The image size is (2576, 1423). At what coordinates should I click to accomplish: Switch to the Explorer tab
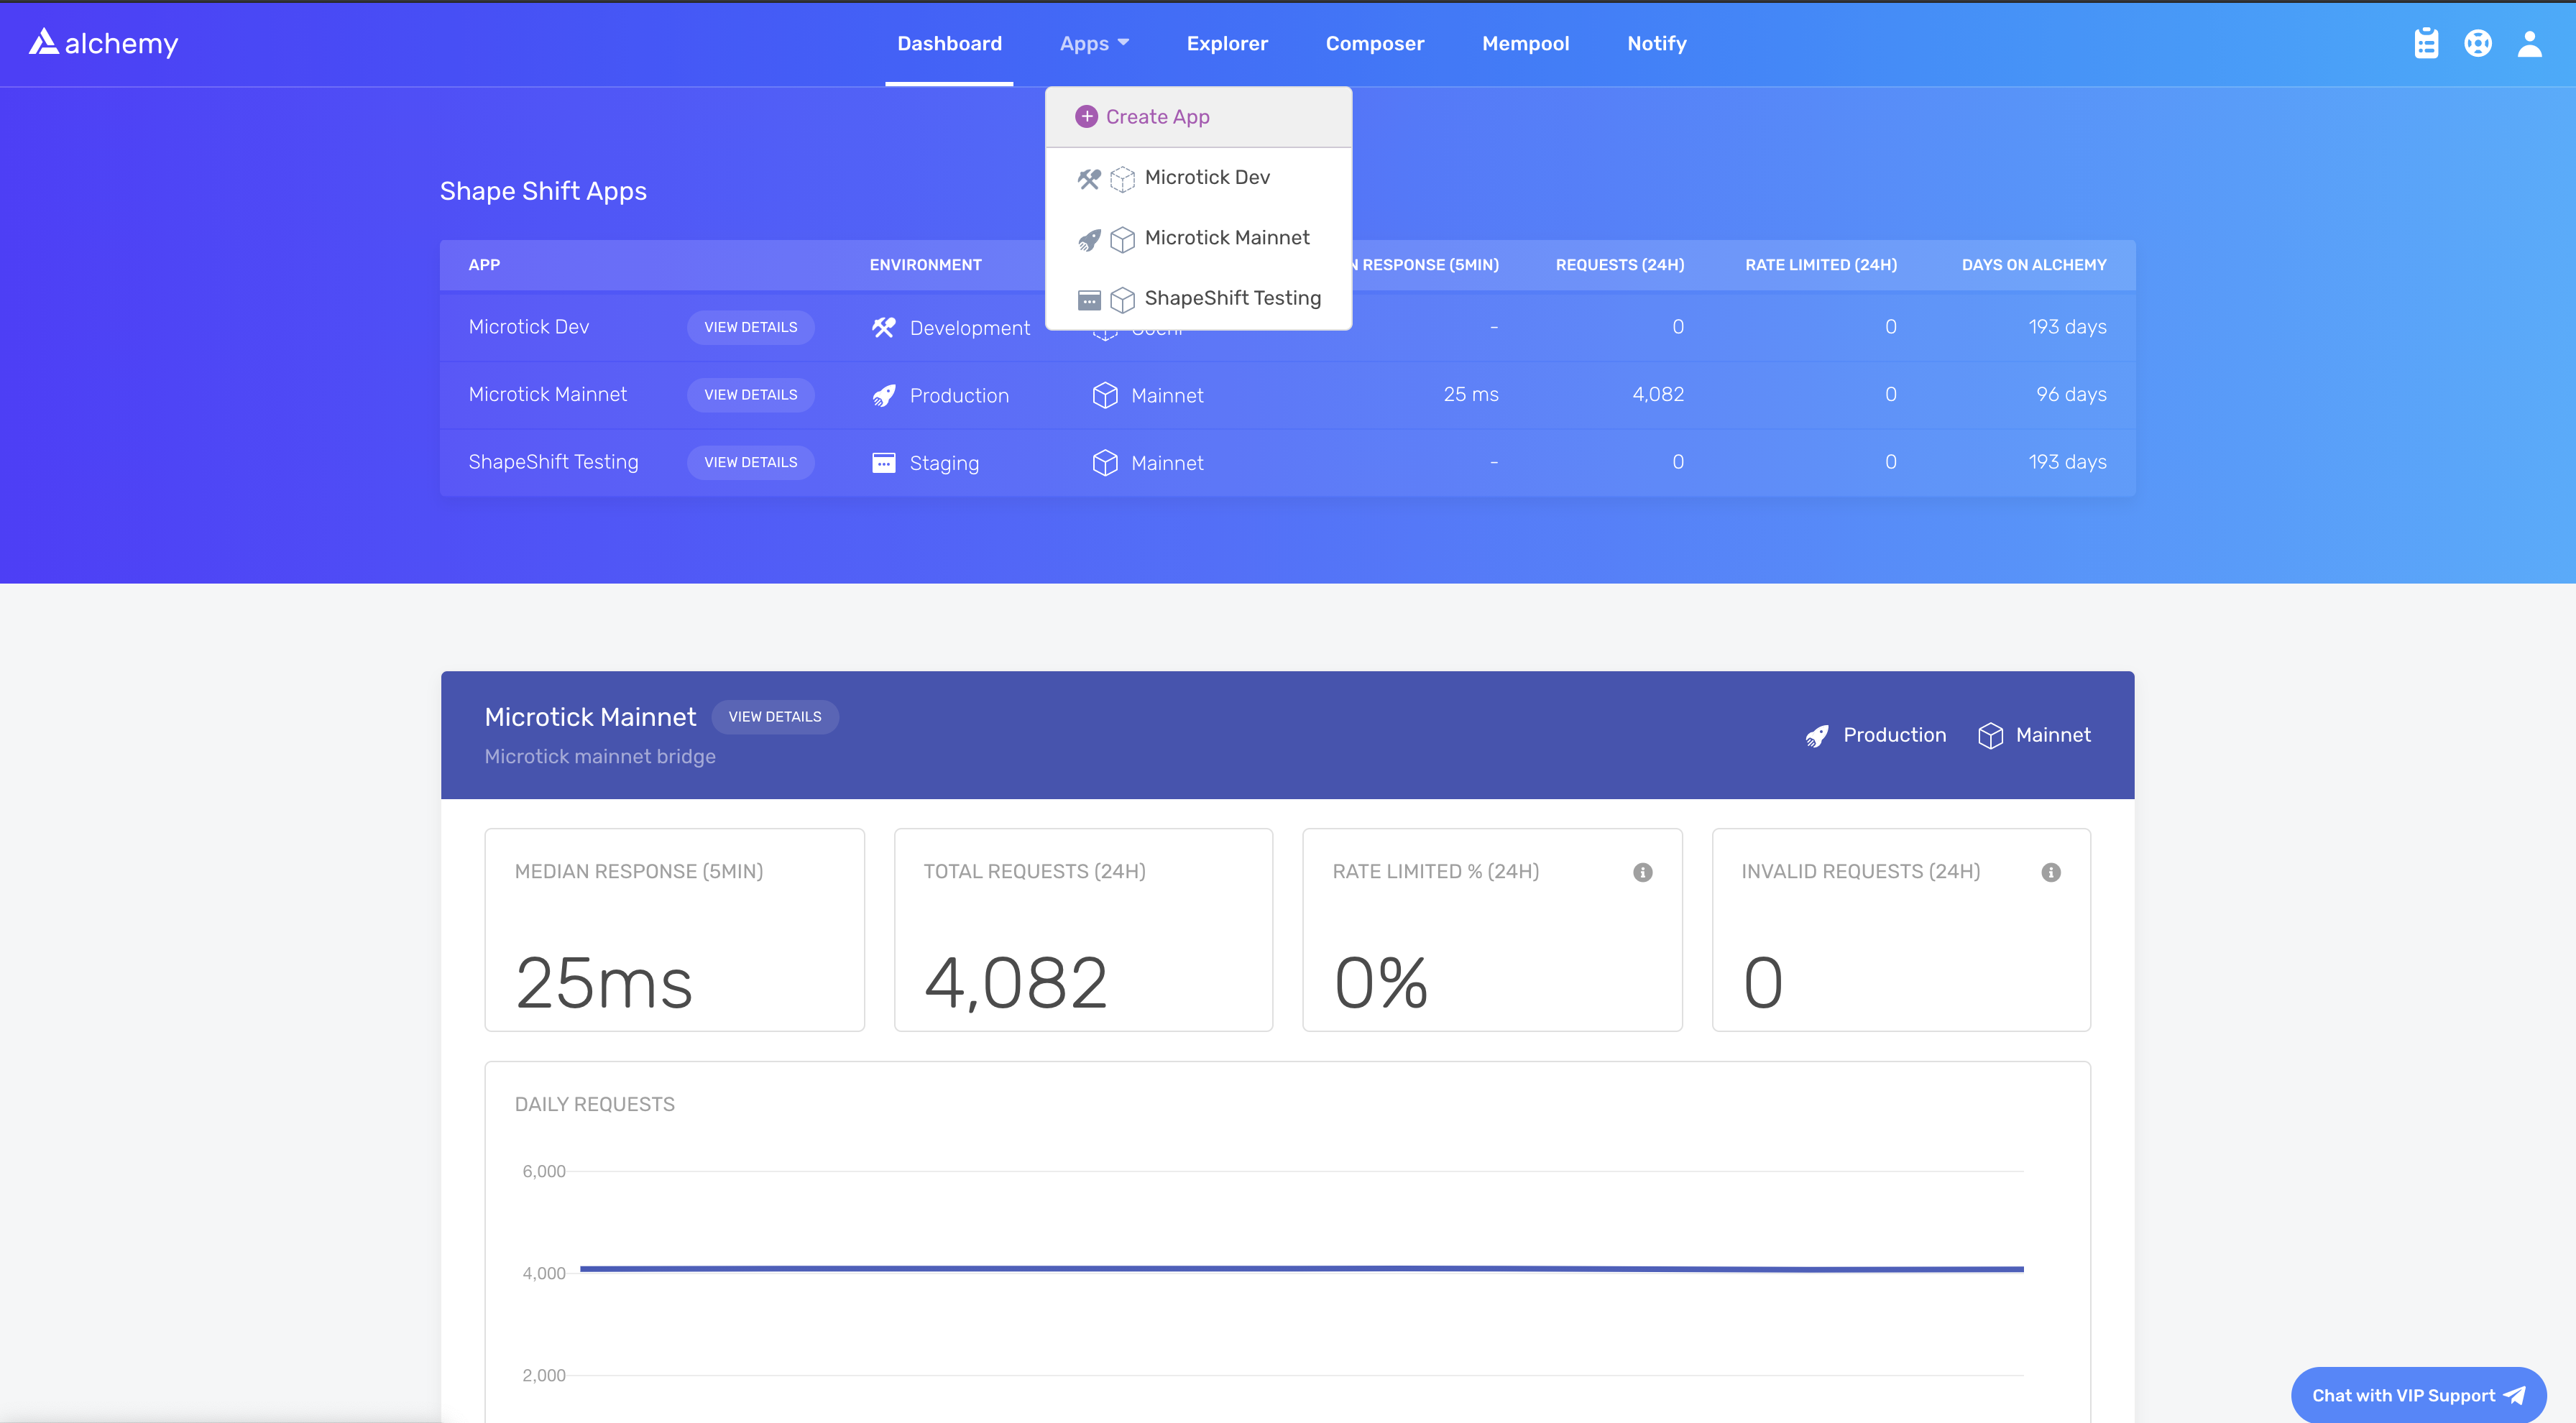pos(1227,43)
